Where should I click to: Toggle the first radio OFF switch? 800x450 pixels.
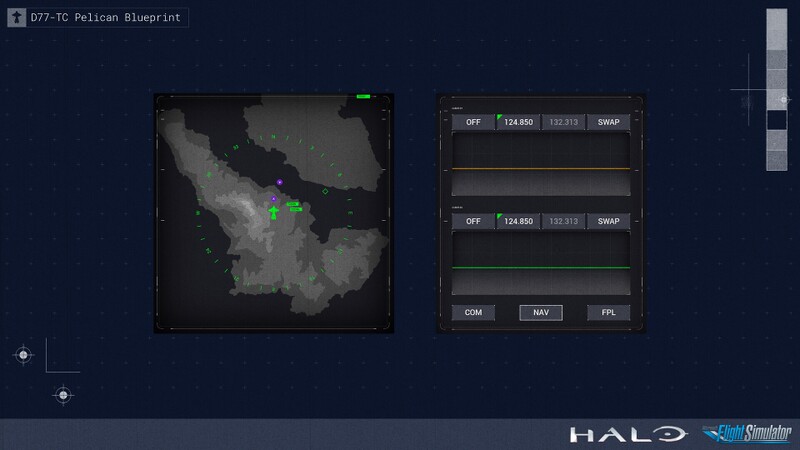point(473,122)
